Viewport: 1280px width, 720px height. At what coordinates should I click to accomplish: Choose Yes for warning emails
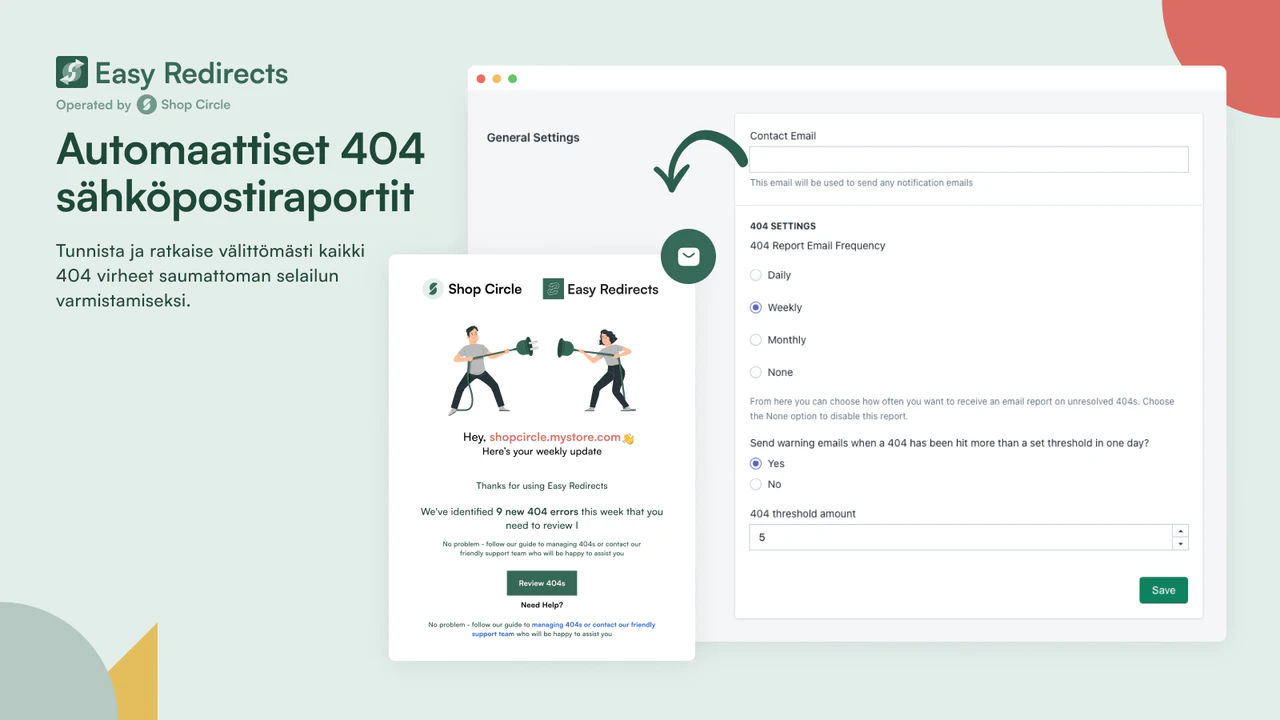point(756,463)
